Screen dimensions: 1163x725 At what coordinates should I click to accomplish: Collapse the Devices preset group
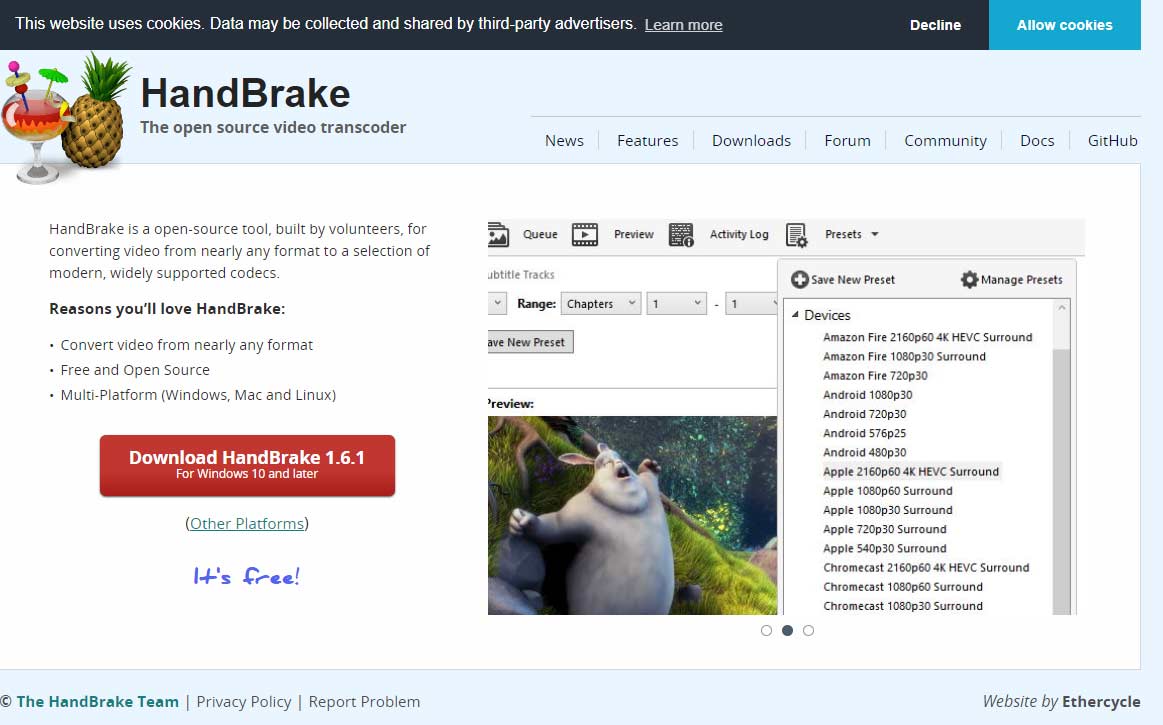tap(795, 315)
